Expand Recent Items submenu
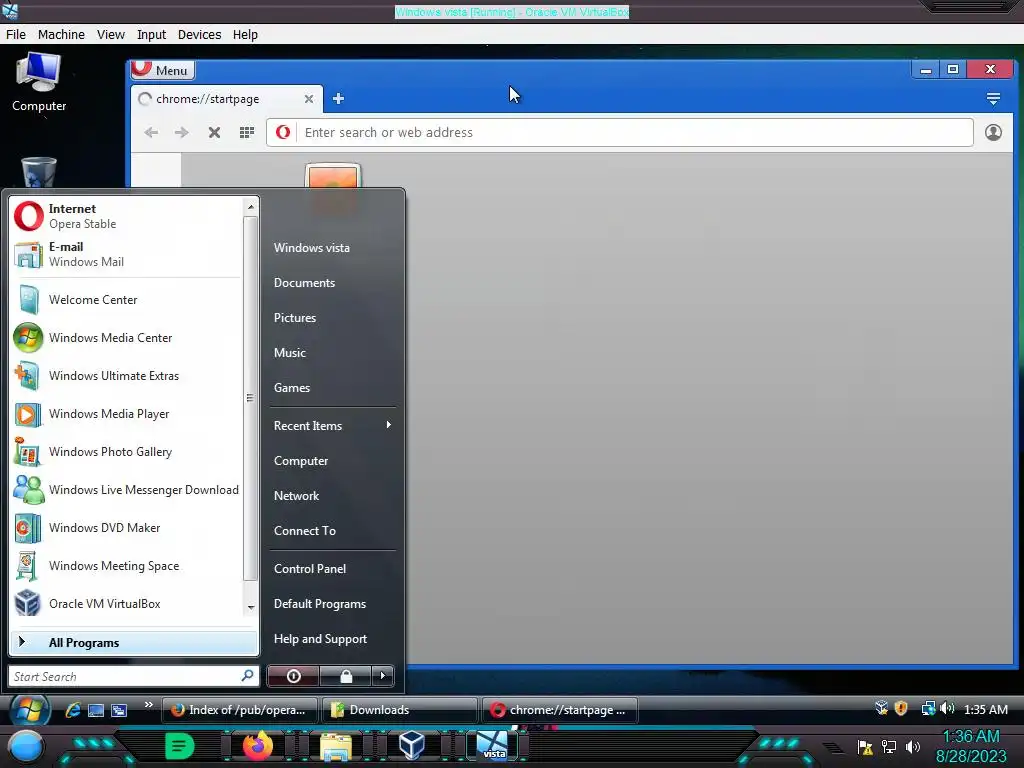This screenshot has height=768, width=1024. point(332,426)
